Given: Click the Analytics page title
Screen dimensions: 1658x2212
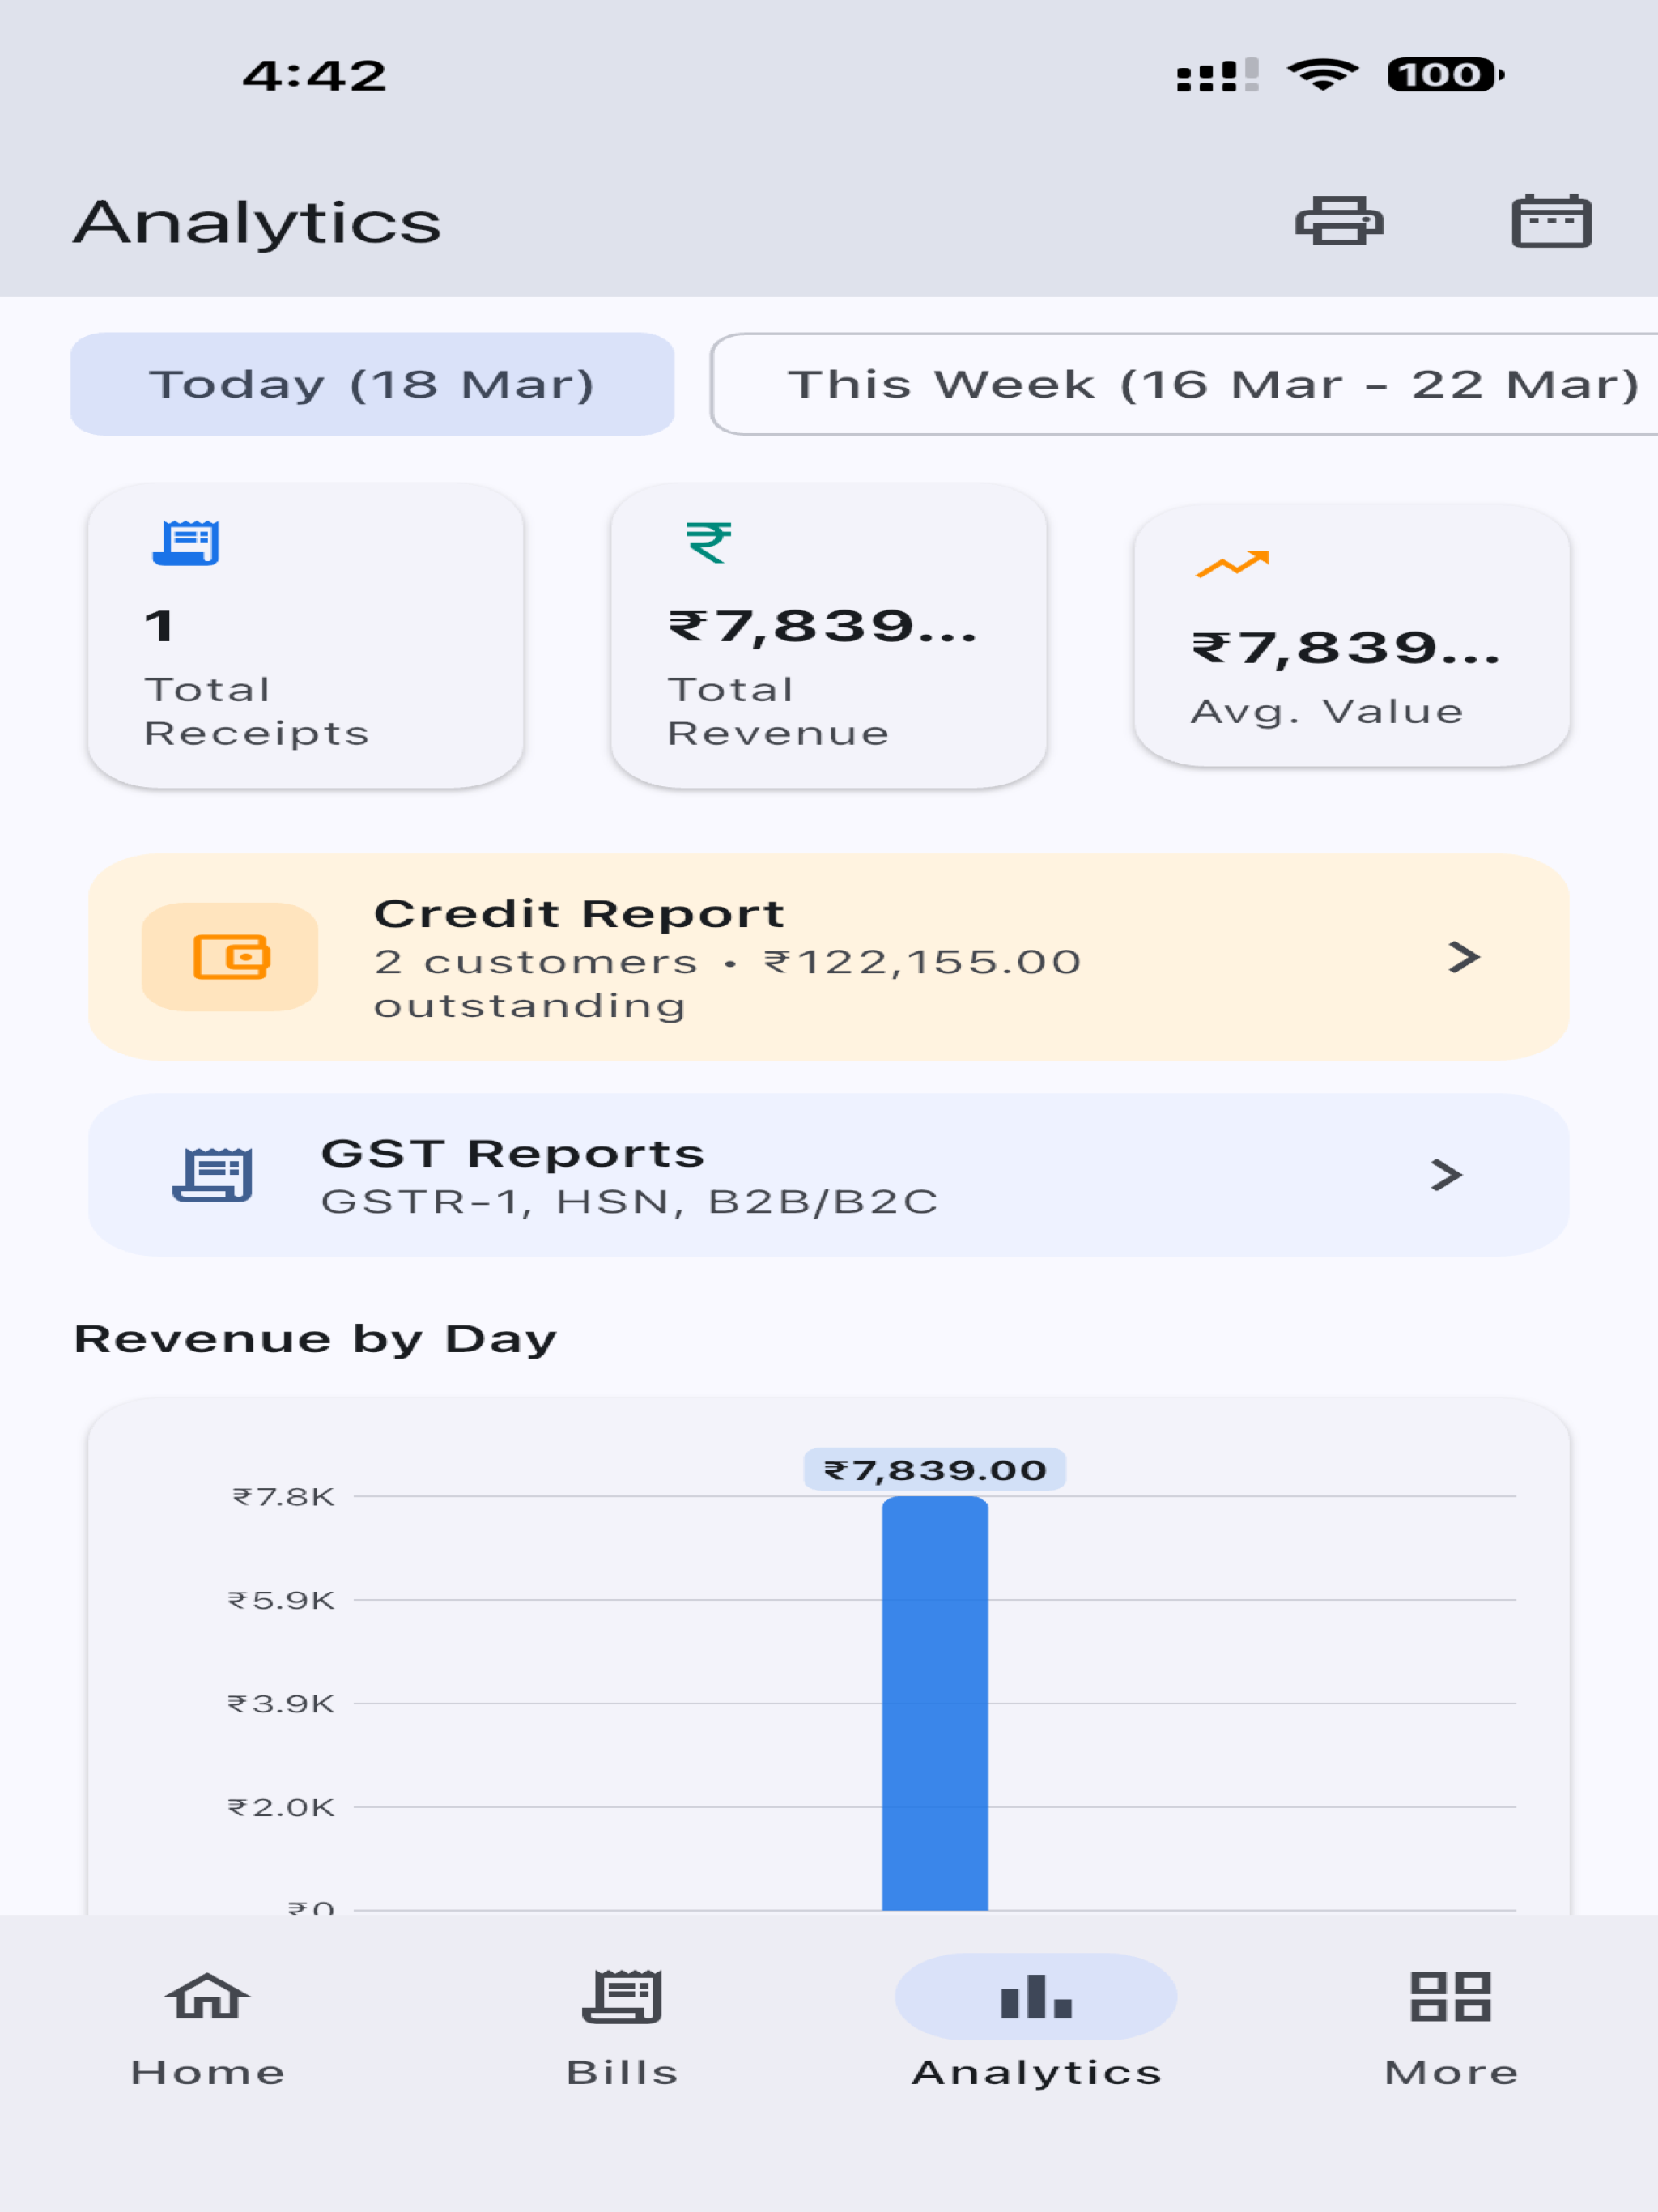Looking at the screenshot, I should pos(257,222).
